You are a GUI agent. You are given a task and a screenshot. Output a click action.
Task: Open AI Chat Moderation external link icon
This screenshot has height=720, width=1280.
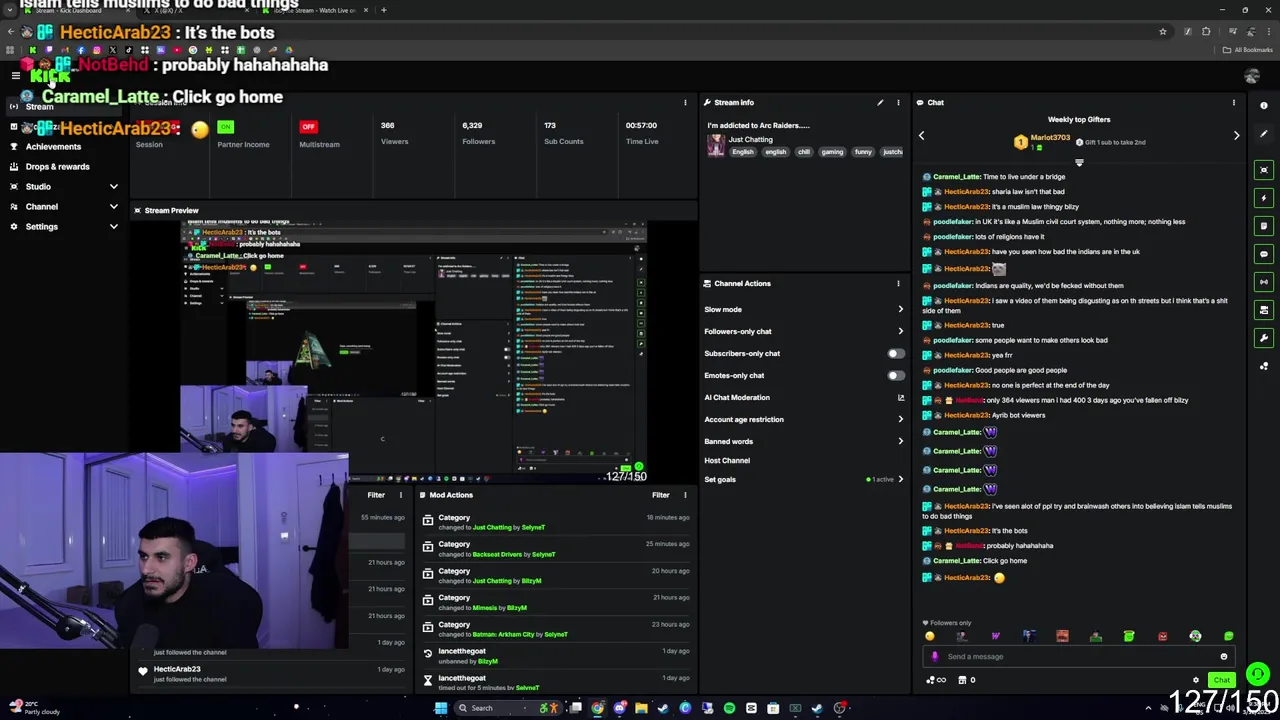pyautogui.click(x=900, y=397)
